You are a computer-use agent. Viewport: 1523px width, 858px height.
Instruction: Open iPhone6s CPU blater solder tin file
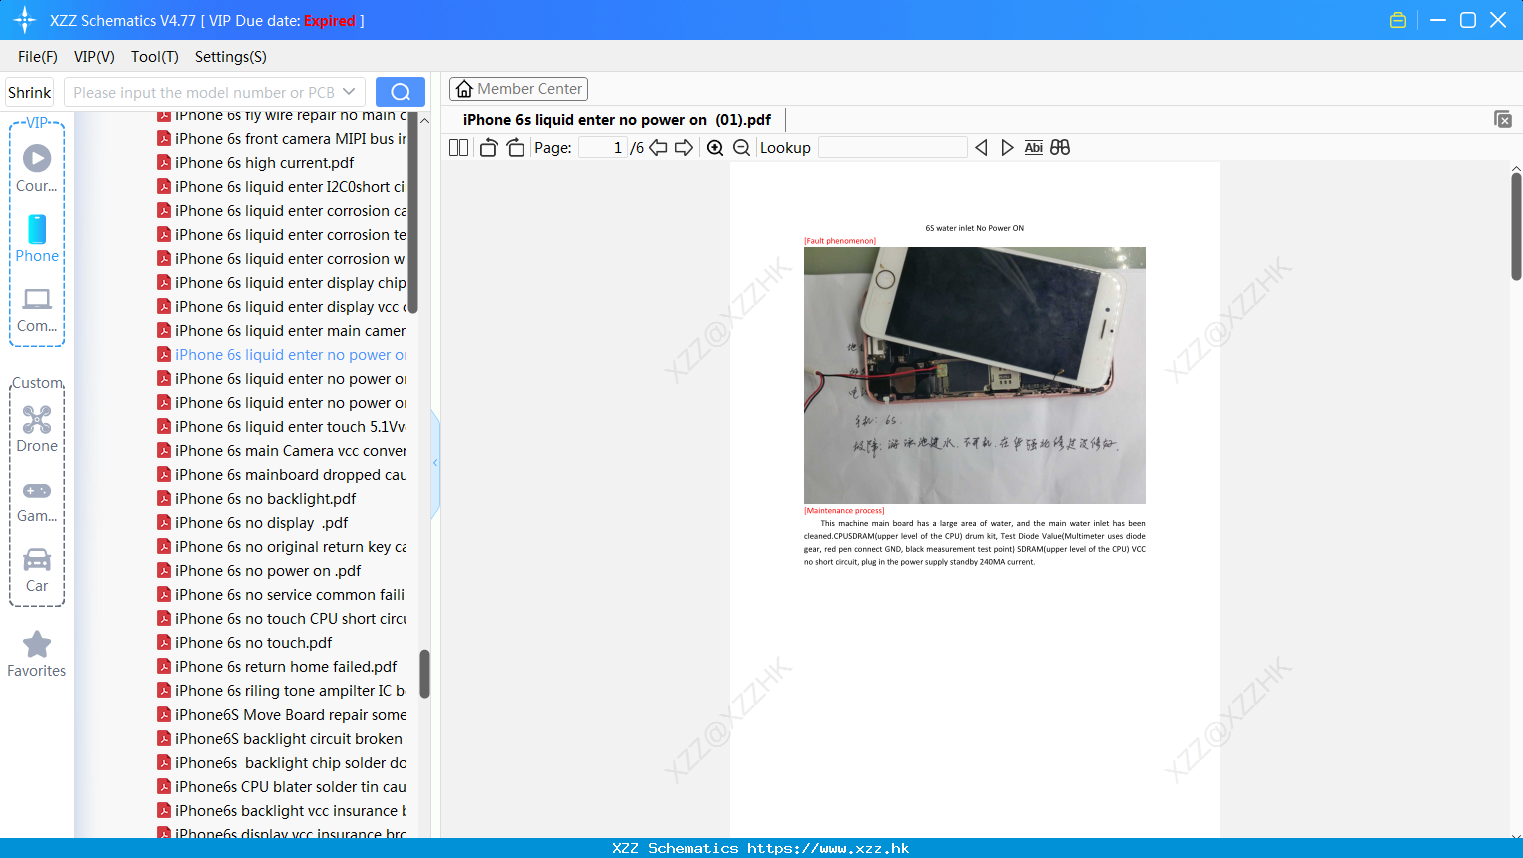[x=282, y=787]
